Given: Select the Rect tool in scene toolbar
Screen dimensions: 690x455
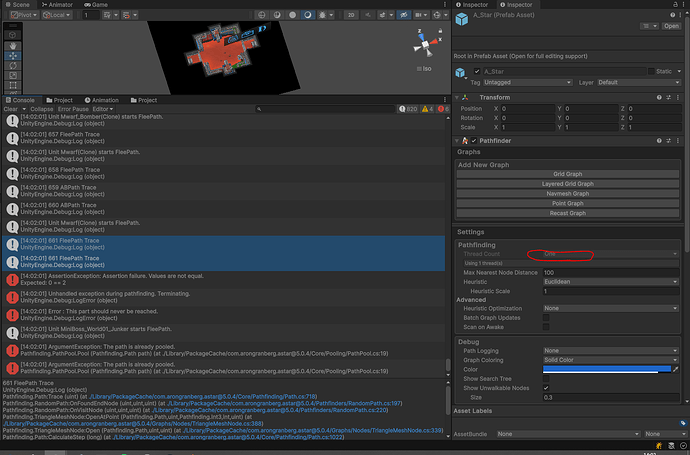Looking at the screenshot, I should coord(13,85).
